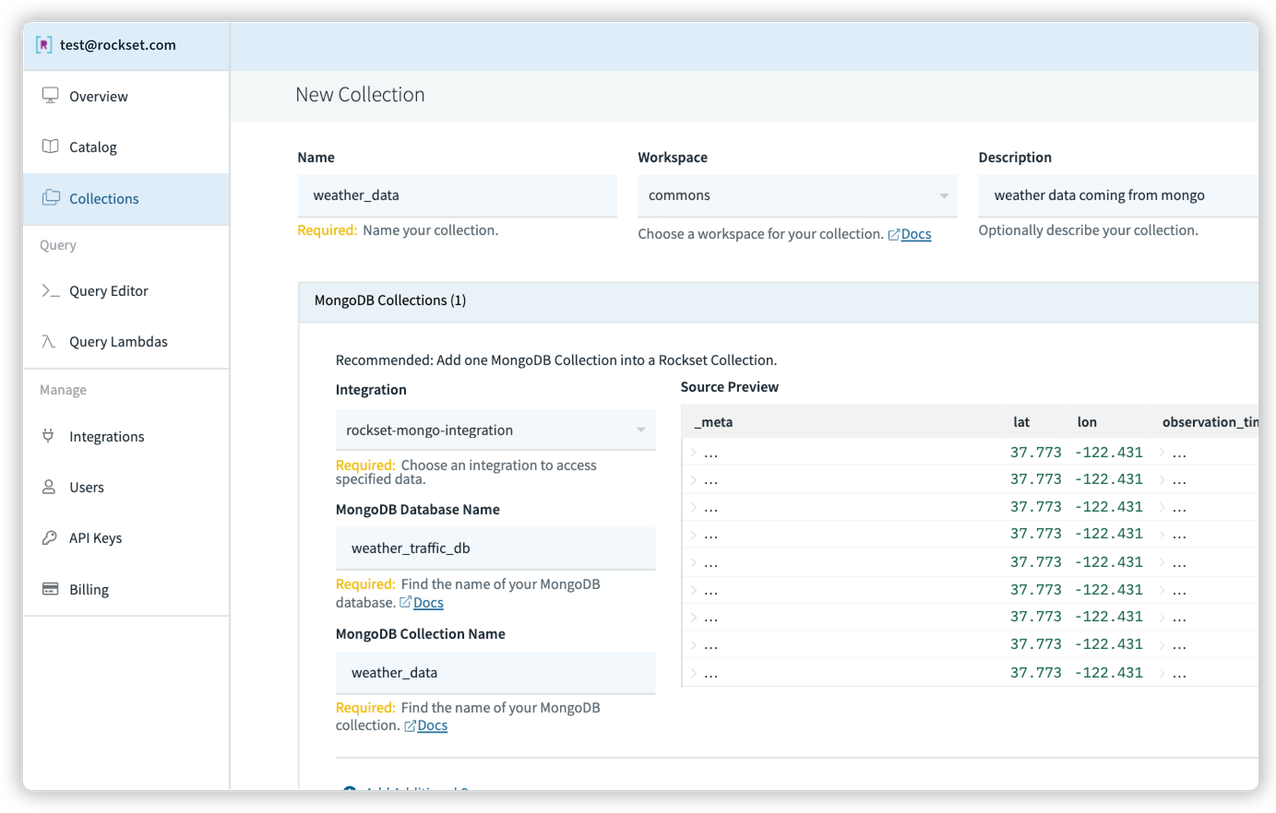The image size is (1276, 813).
Task: Click the Query Editor prompt icon
Action: 50,291
